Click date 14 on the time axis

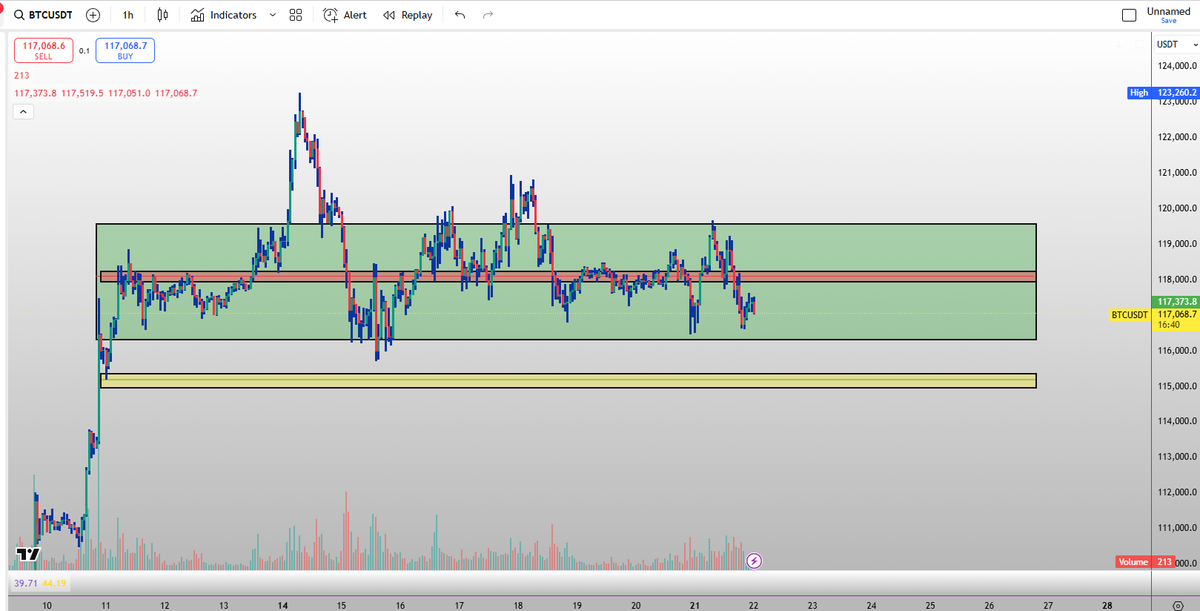click(x=282, y=605)
